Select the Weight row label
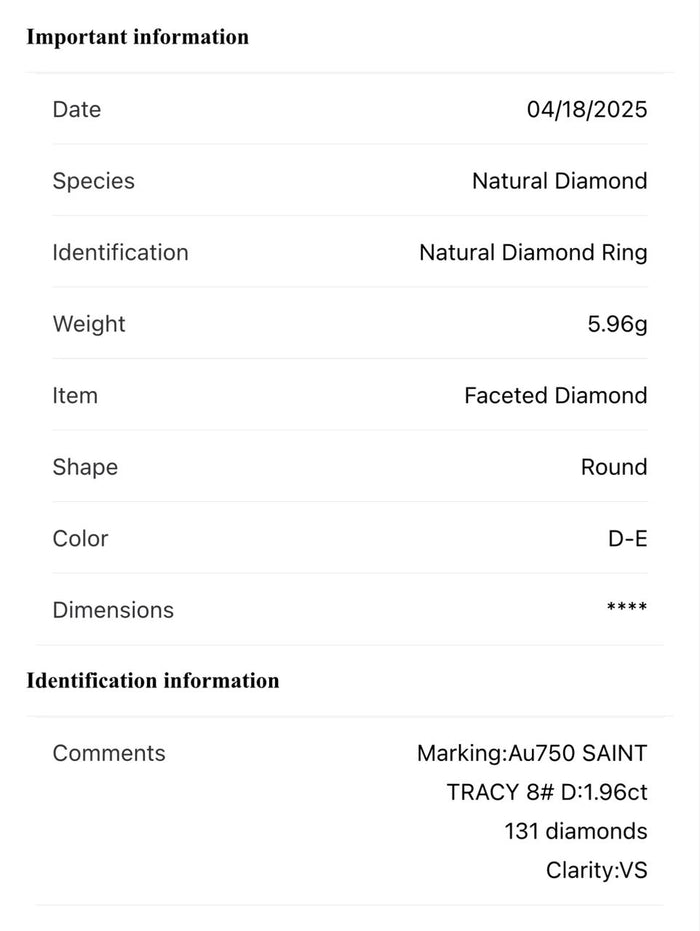The width and height of the screenshot is (700, 931). coord(89,324)
